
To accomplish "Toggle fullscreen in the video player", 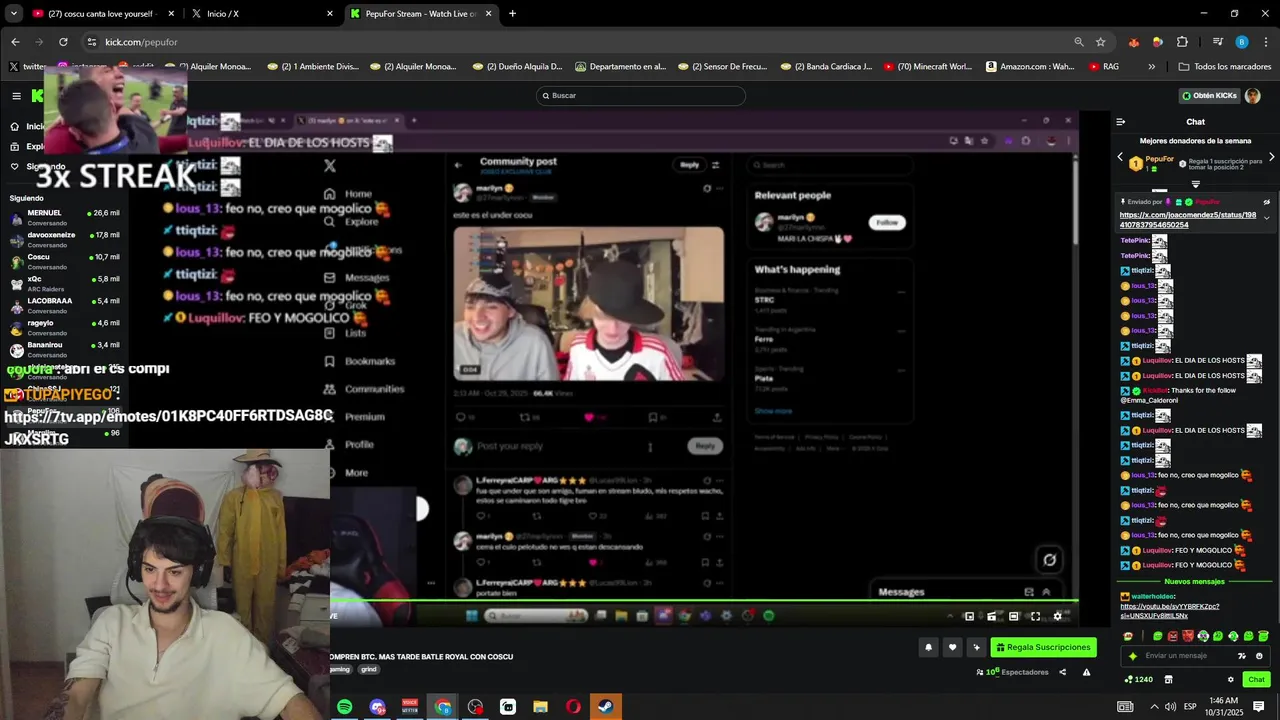I will [x=1035, y=616].
